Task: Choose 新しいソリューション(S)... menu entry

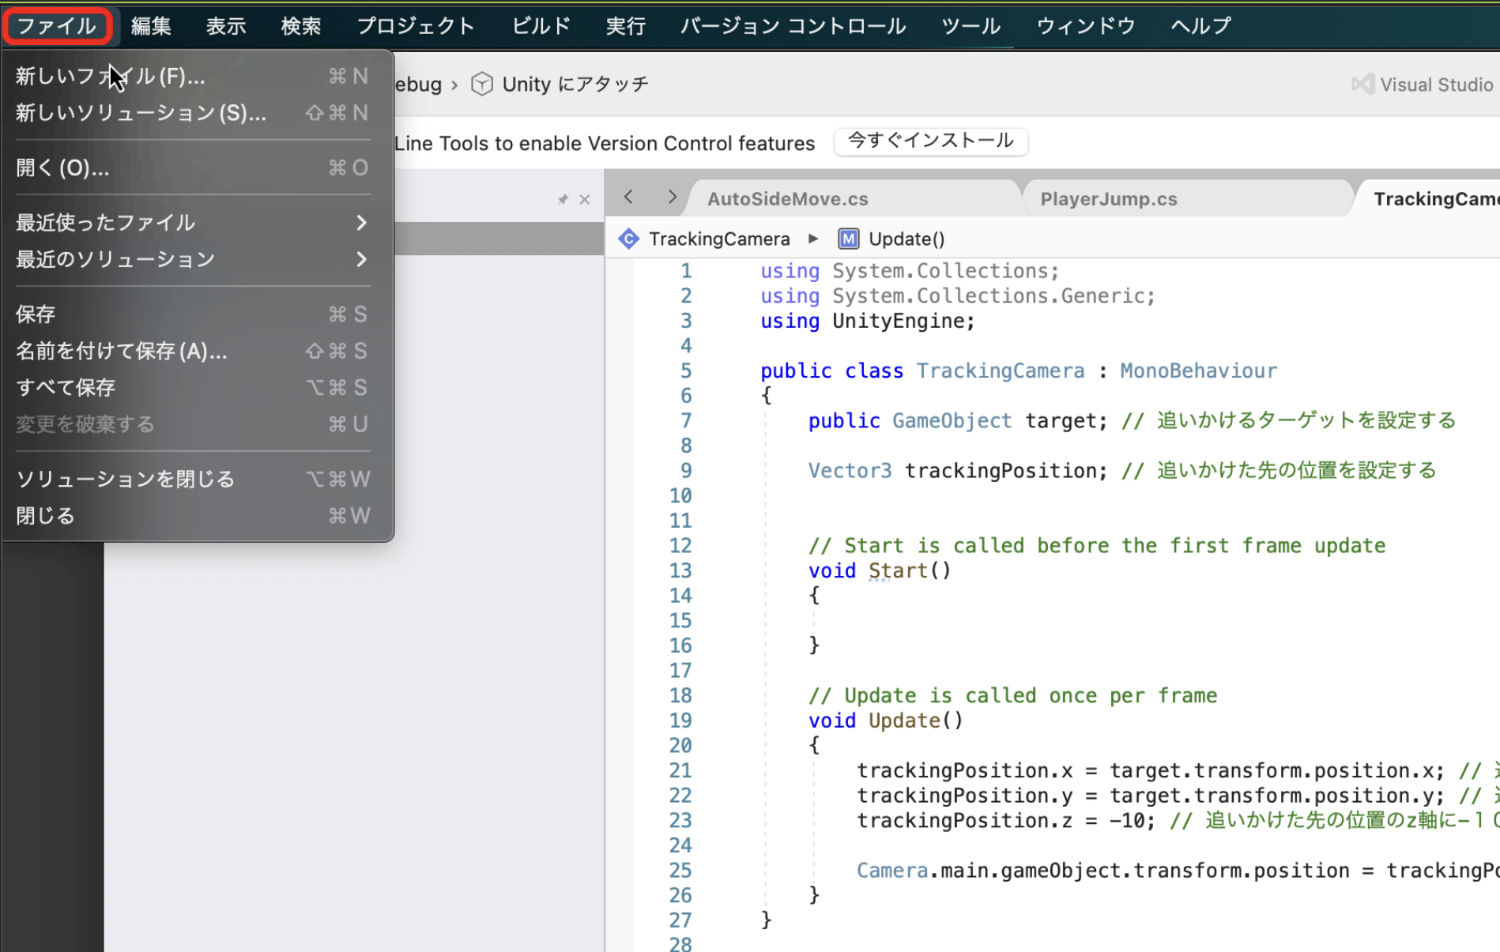Action: (x=193, y=113)
